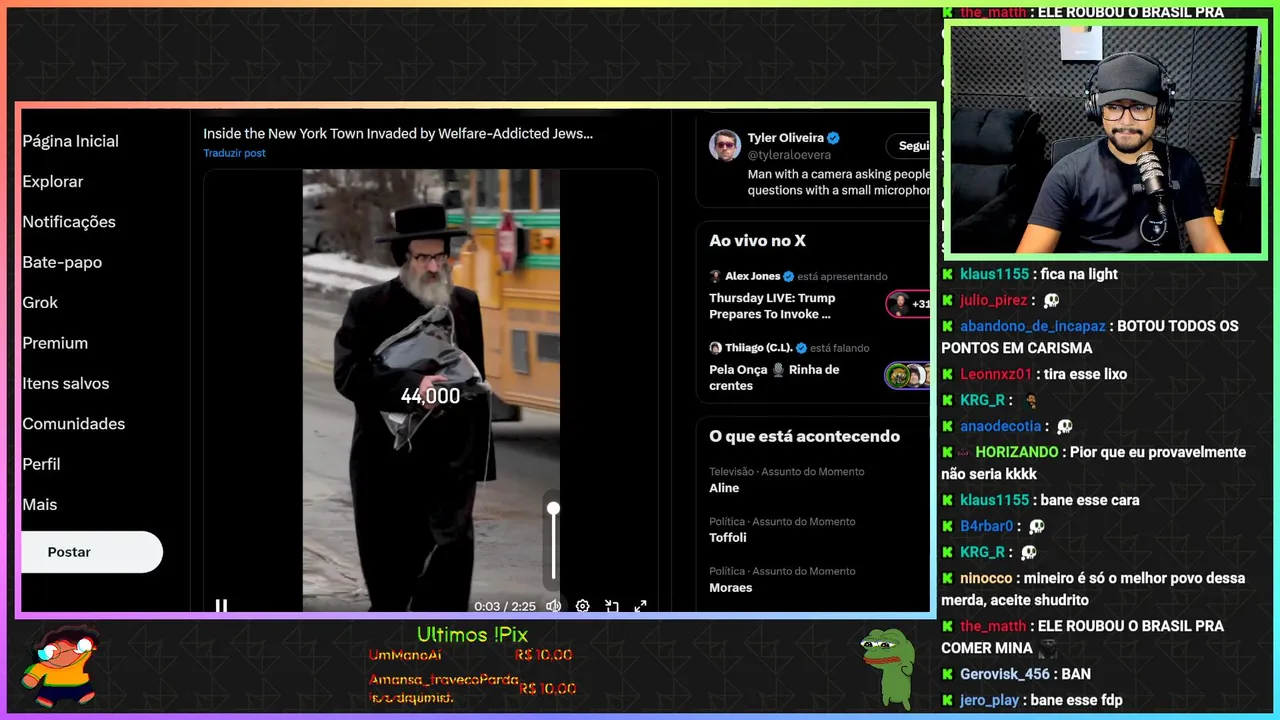Screen dimensions: 1280x720
Task: Click Thiiago (C.L.) verified badge
Action: [800, 348]
